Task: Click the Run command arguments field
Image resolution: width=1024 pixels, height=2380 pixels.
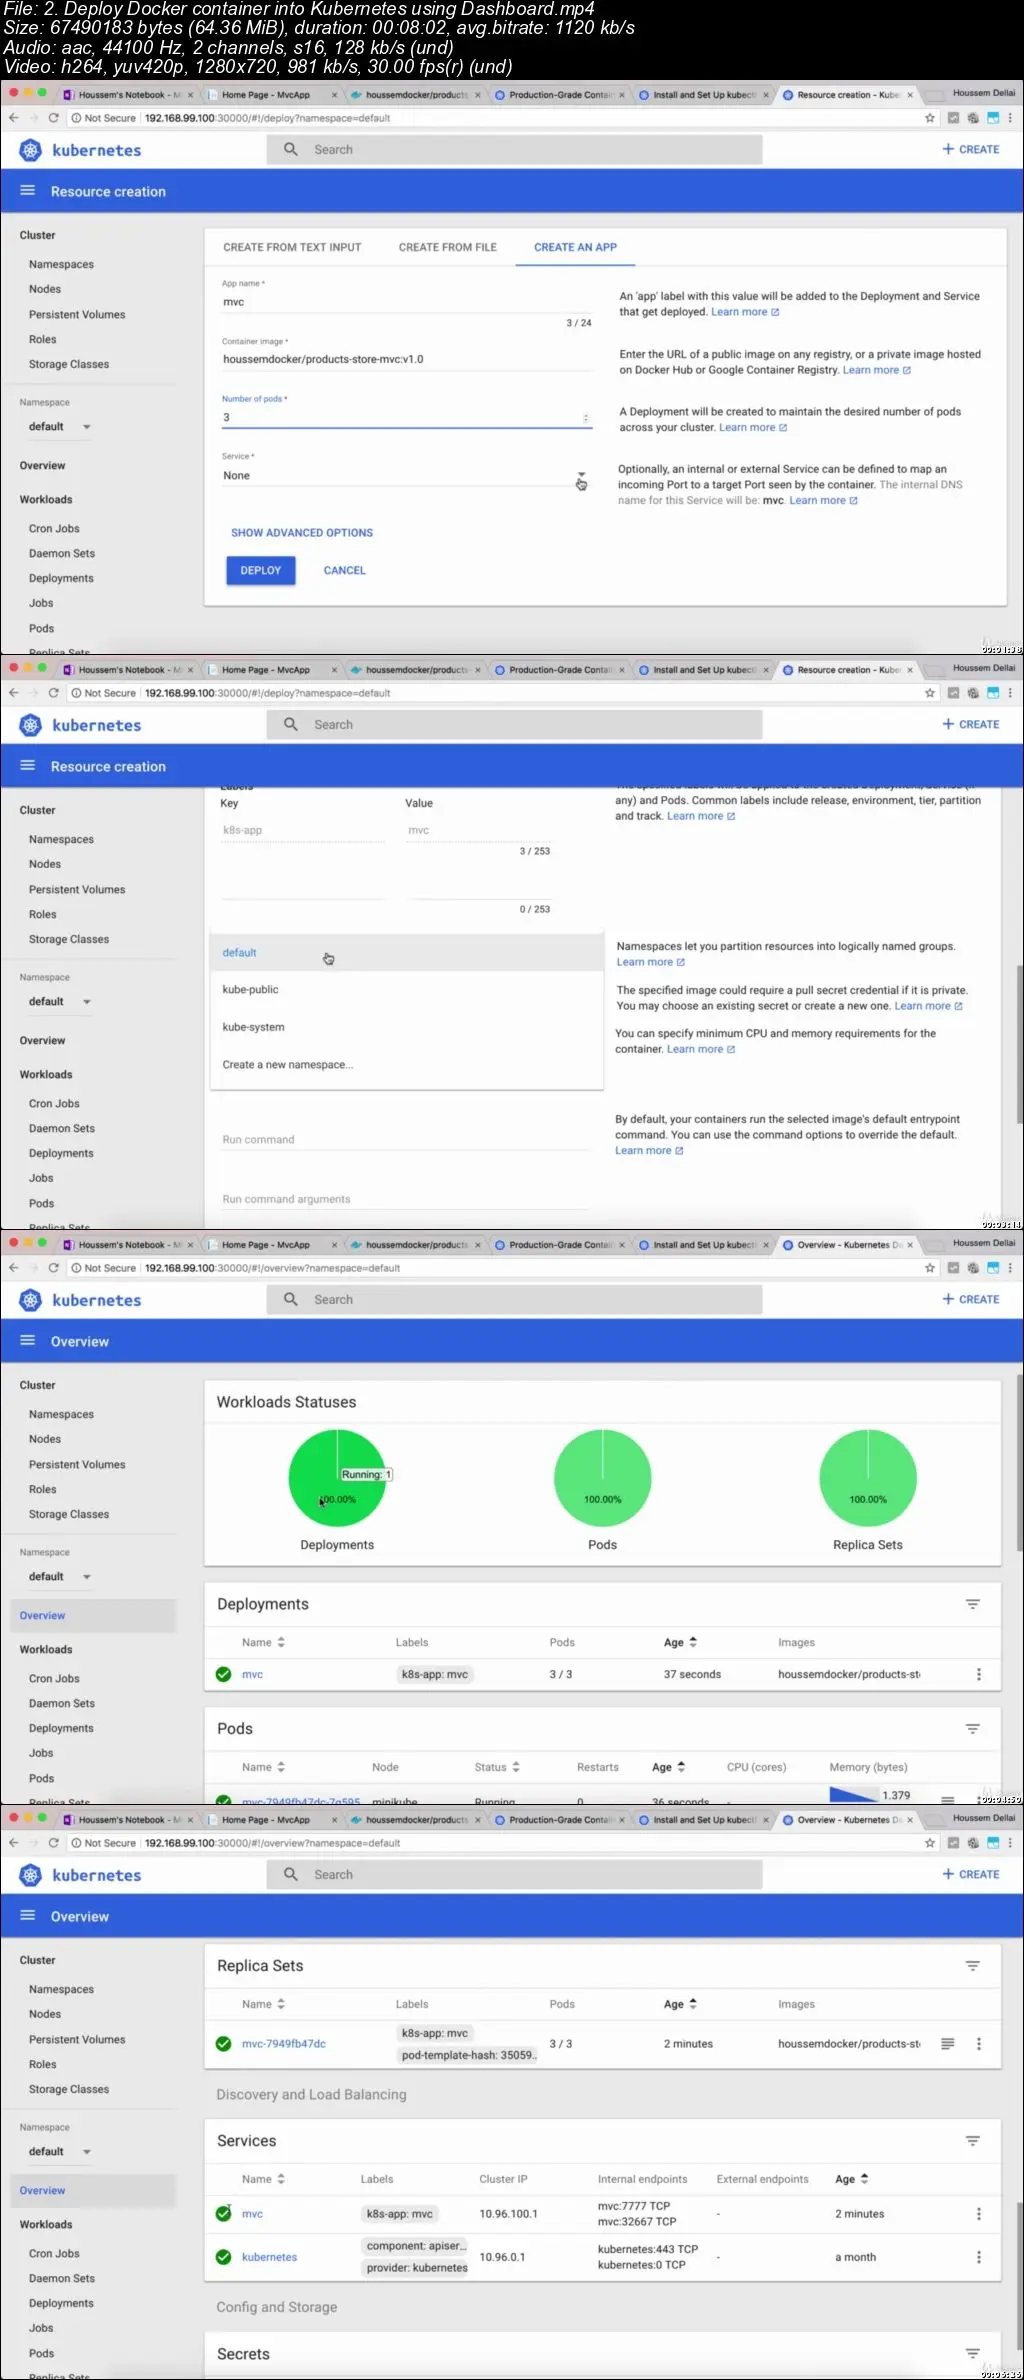Action: (x=406, y=1199)
